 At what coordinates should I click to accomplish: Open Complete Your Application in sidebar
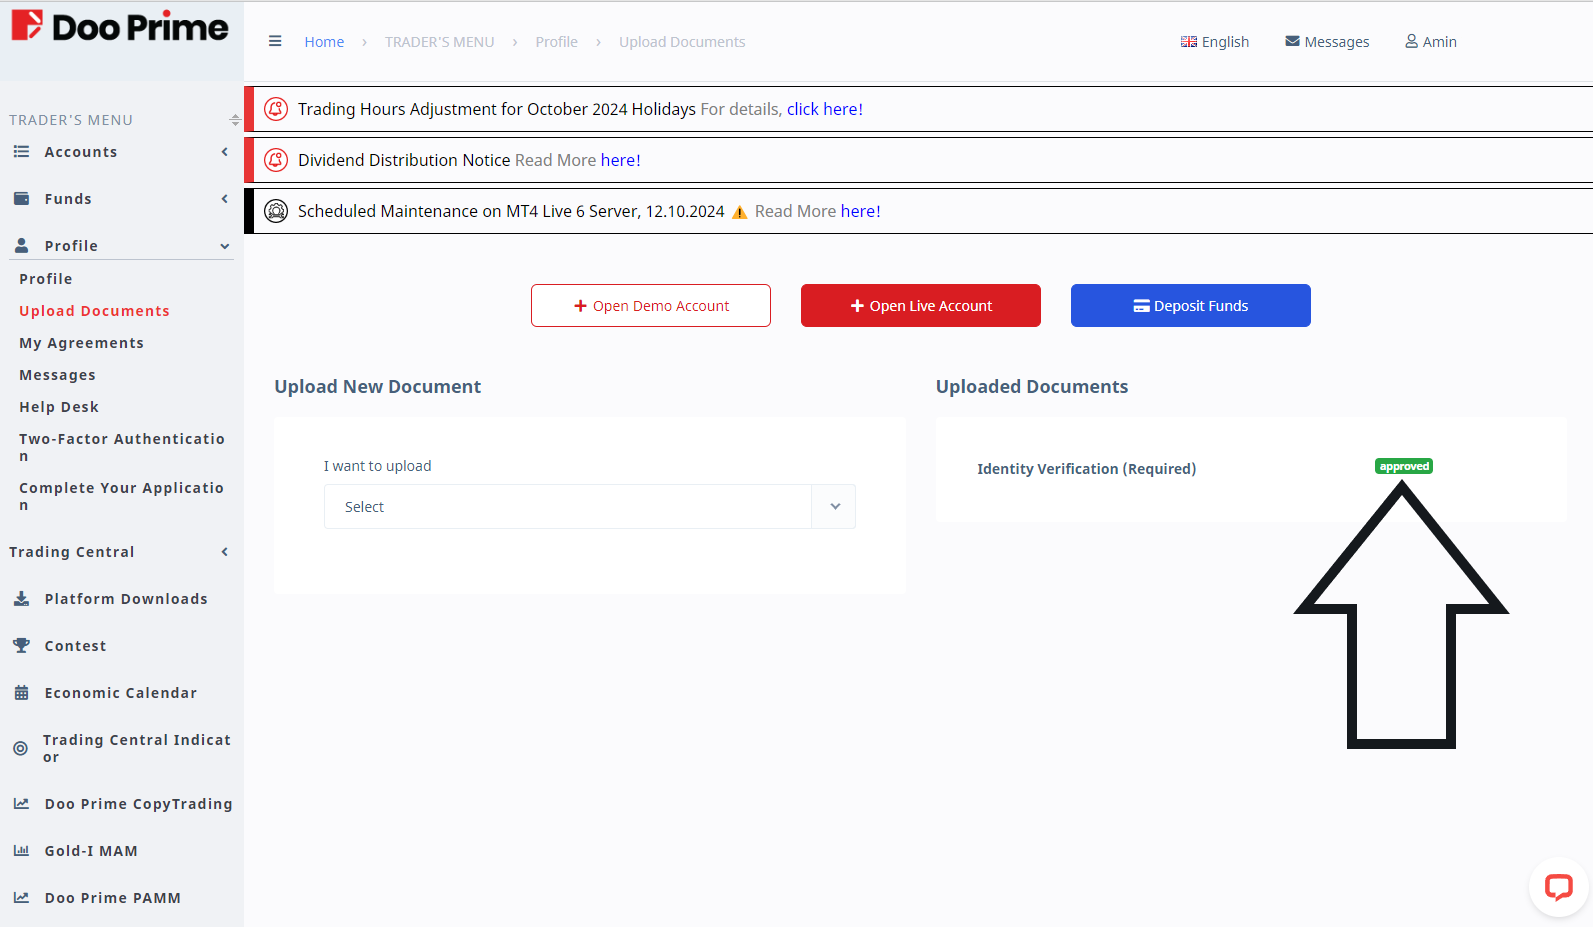[122, 496]
